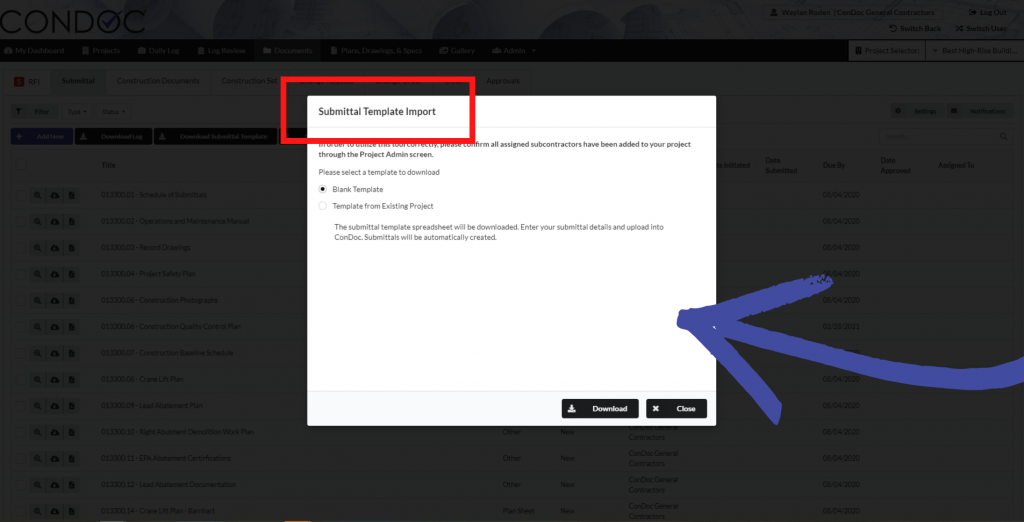Open Plans, Drawings, & Specs menu item
Viewport: 1024px width, 522px height.
coord(377,50)
